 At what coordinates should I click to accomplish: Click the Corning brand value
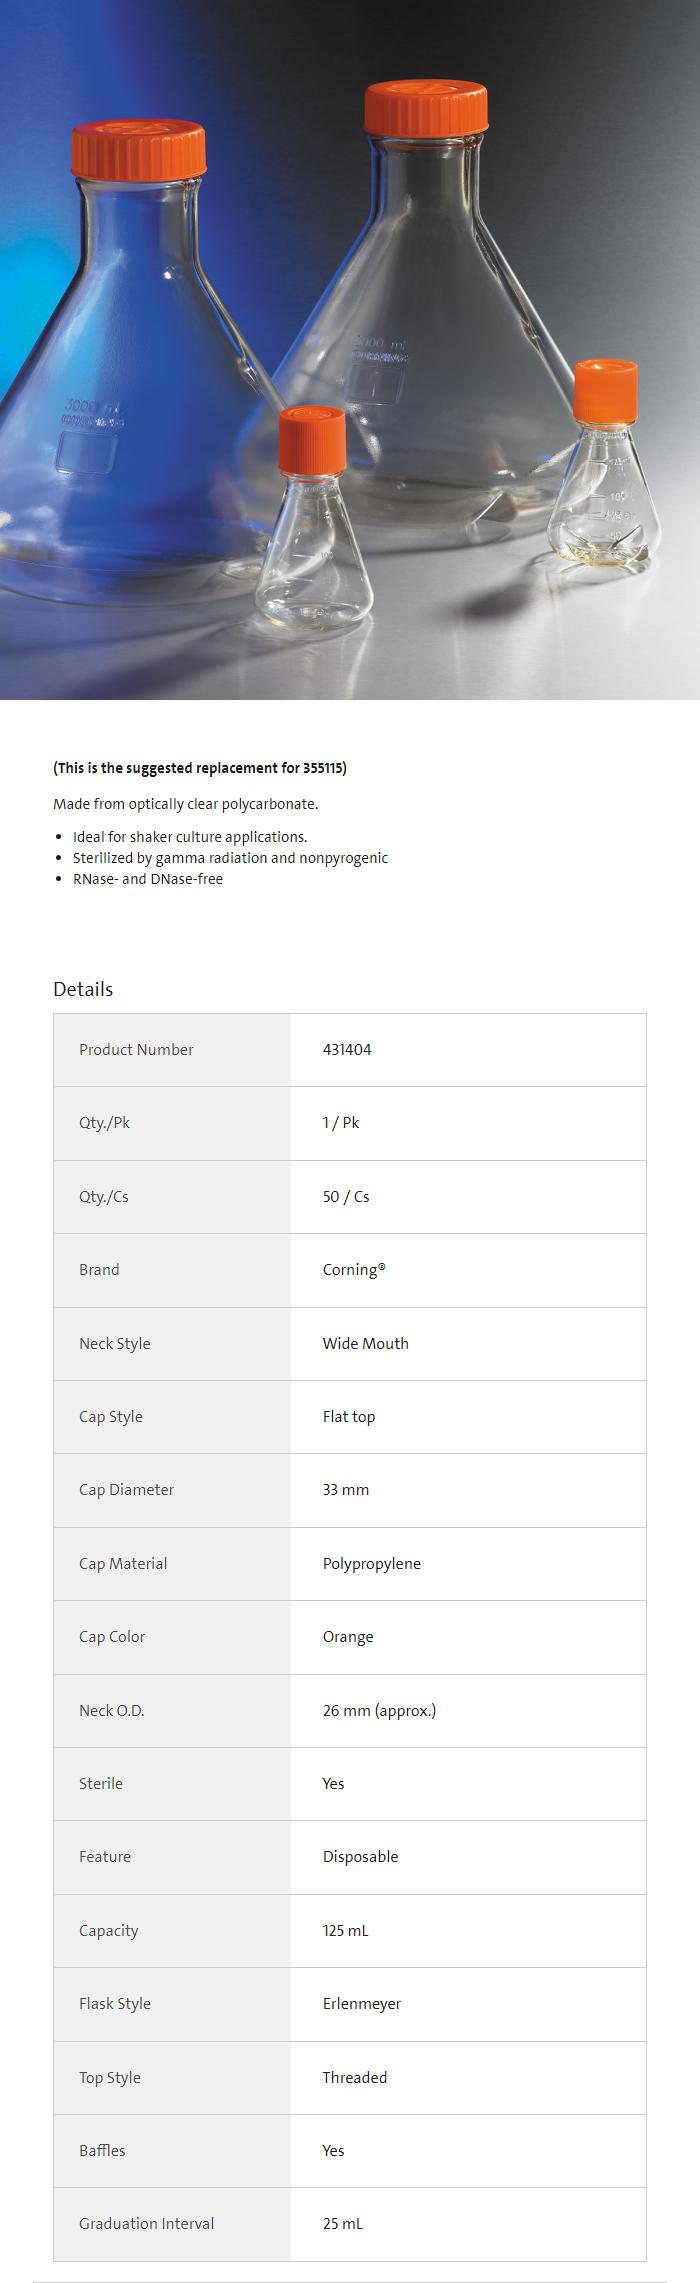point(353,1269)
